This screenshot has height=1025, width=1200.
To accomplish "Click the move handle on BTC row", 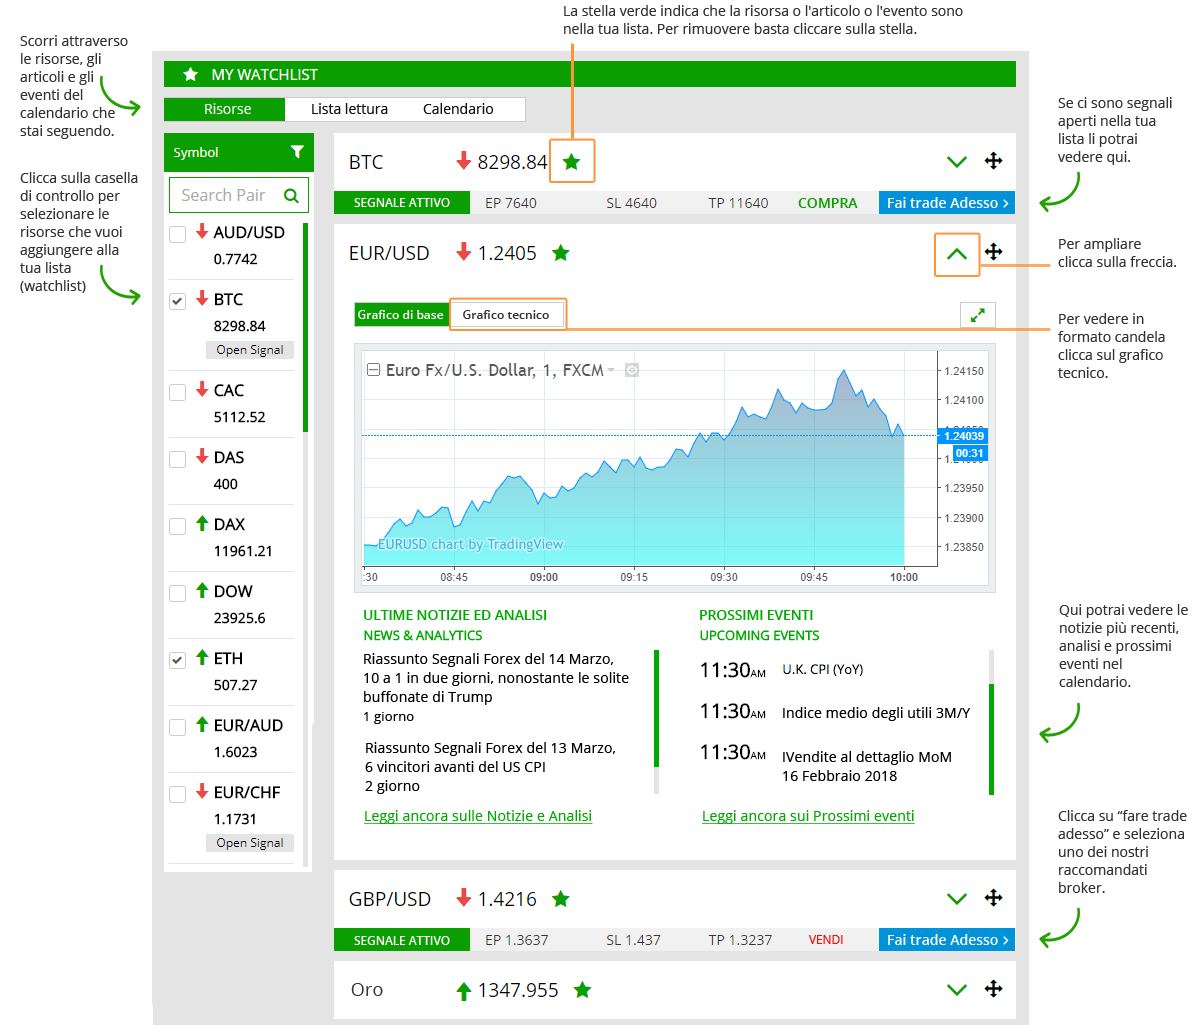I will [x=993, y=161].
